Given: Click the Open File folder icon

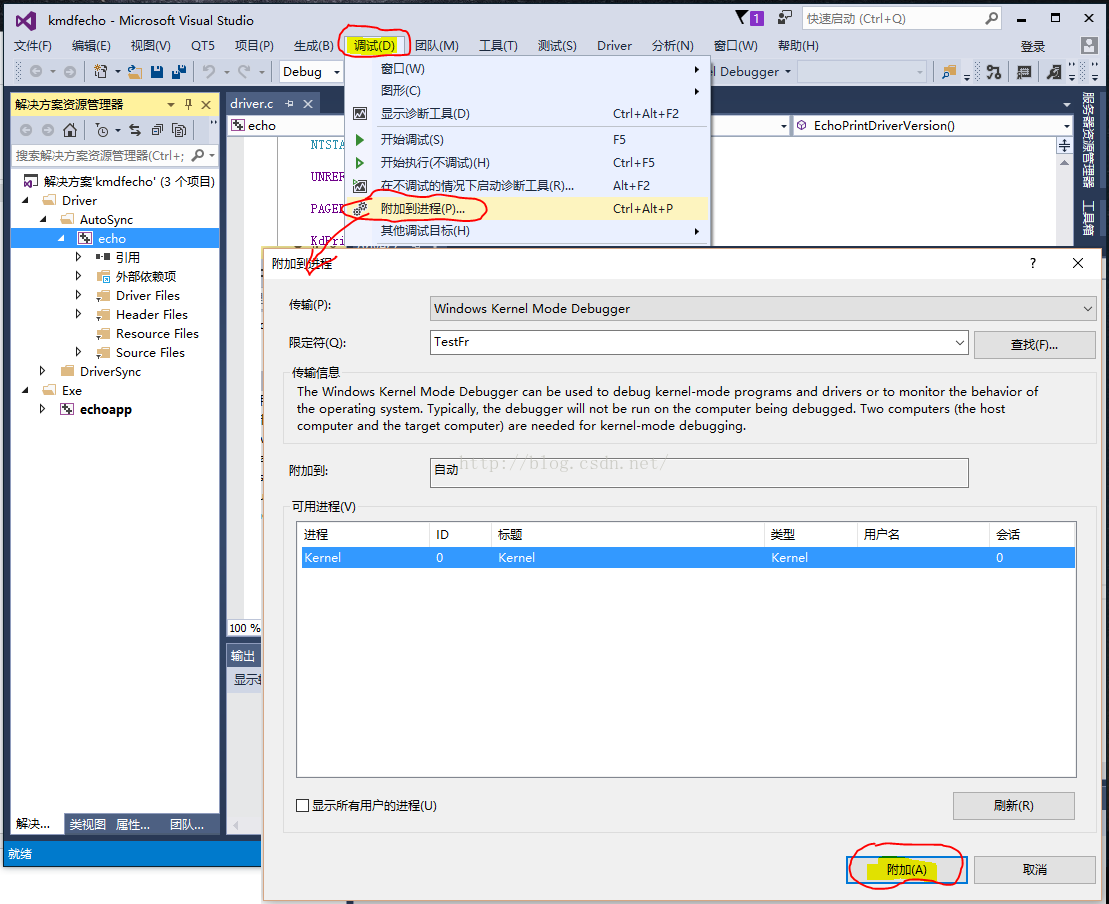Looking at the screenshot, I should point(134,71).
